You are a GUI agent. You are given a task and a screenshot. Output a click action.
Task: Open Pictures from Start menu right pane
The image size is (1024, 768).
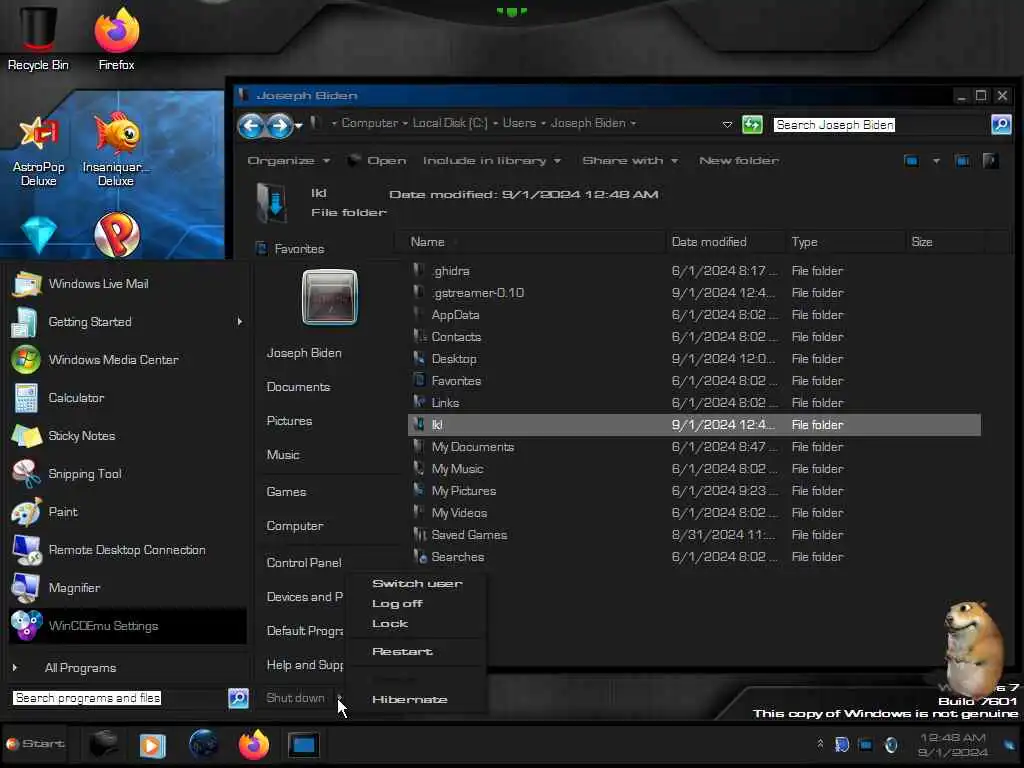pos(289,421)
